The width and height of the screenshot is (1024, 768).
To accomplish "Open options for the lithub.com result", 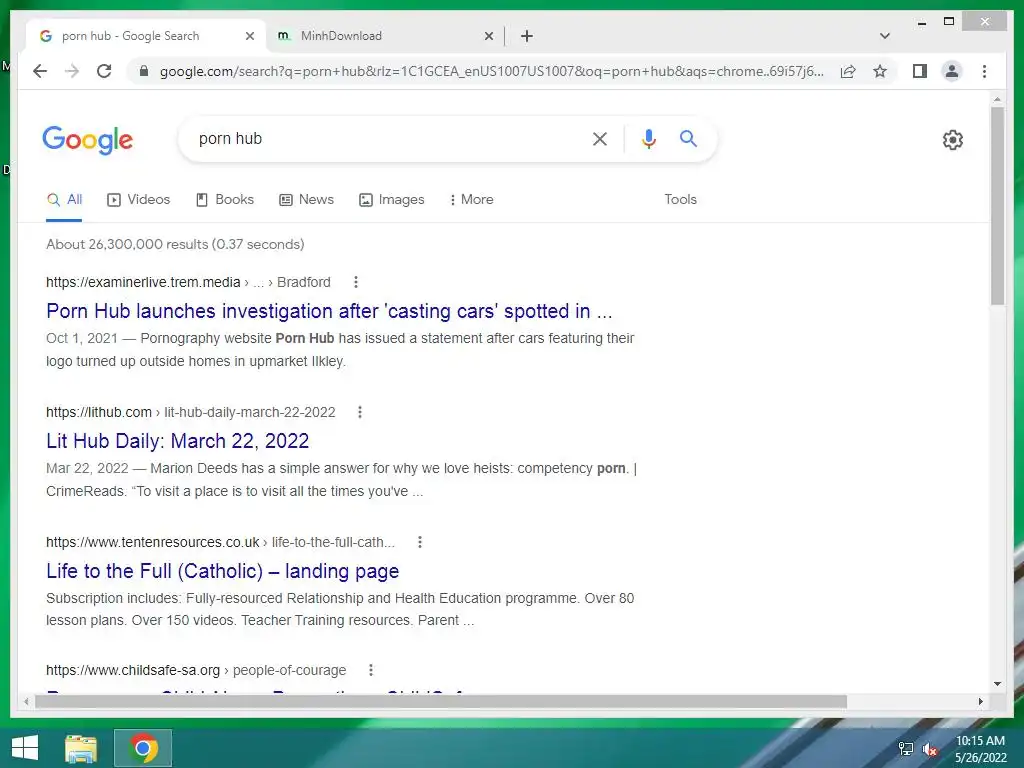I will tap(359, 412).
